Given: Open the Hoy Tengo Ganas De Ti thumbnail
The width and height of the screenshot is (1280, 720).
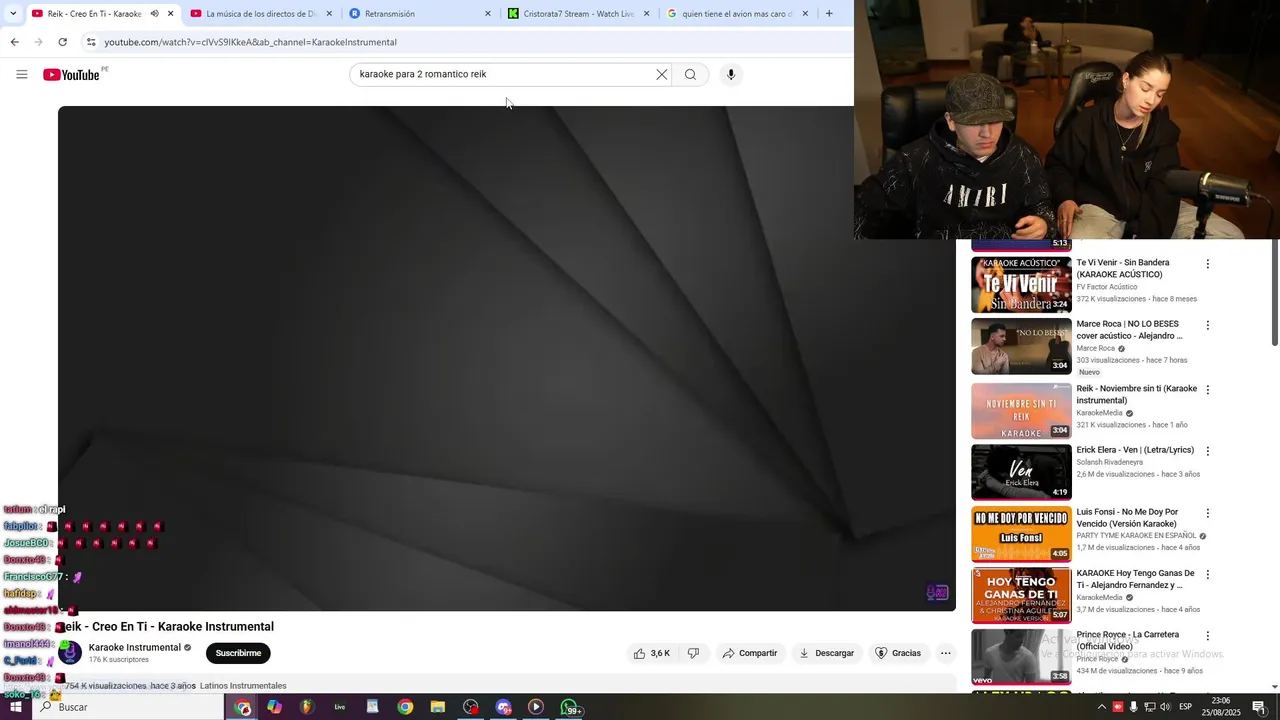Looking at the screenshot, I should 1021,596.
